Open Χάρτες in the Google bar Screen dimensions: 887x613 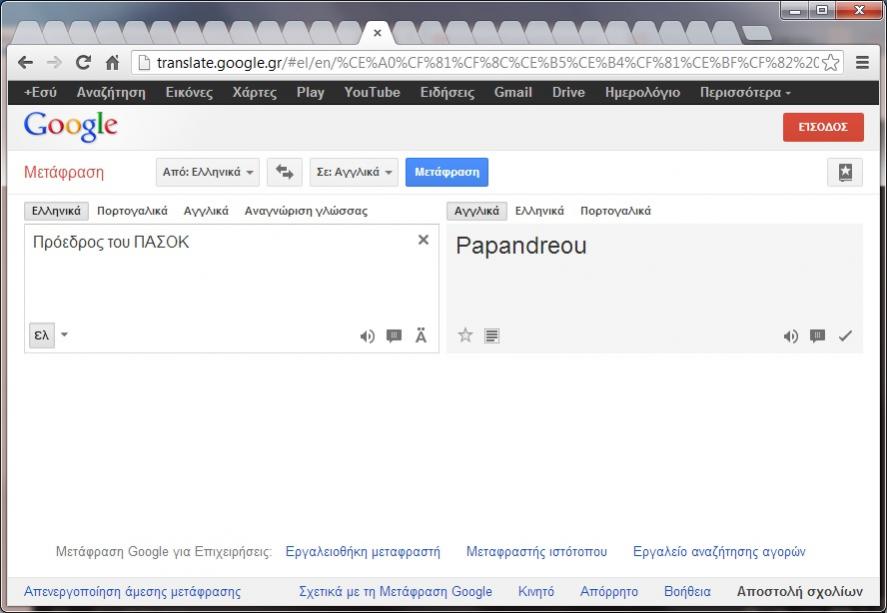[x=255, y=92]
